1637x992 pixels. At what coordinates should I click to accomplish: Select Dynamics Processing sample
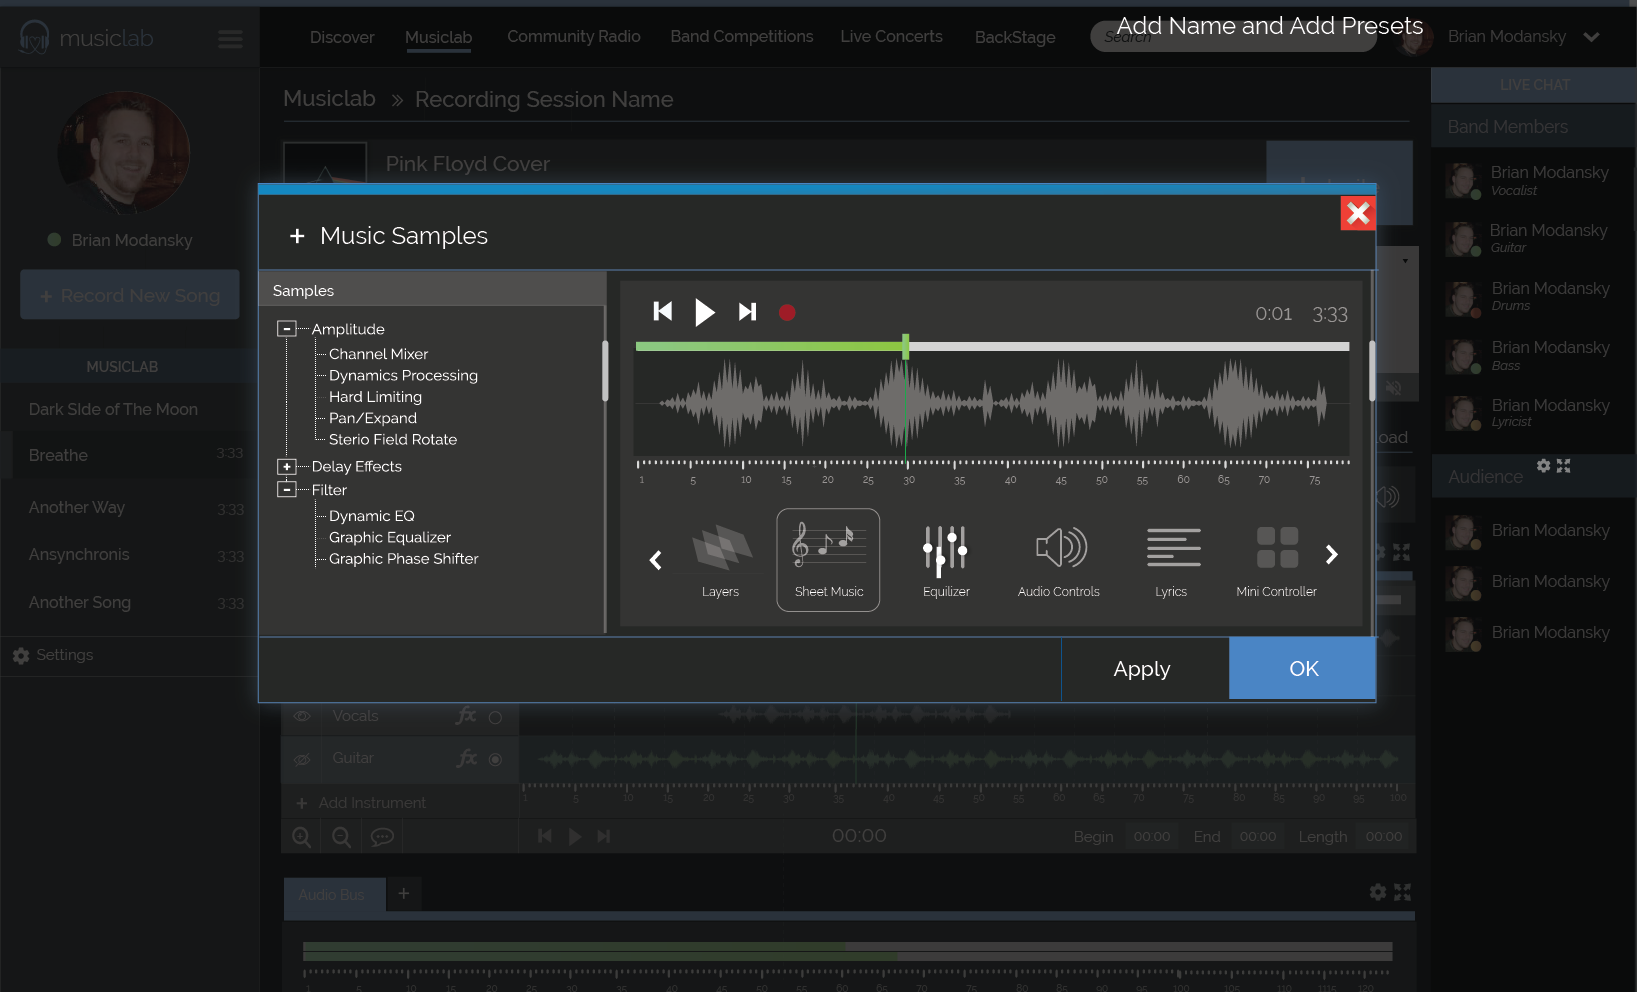(403, 376)
